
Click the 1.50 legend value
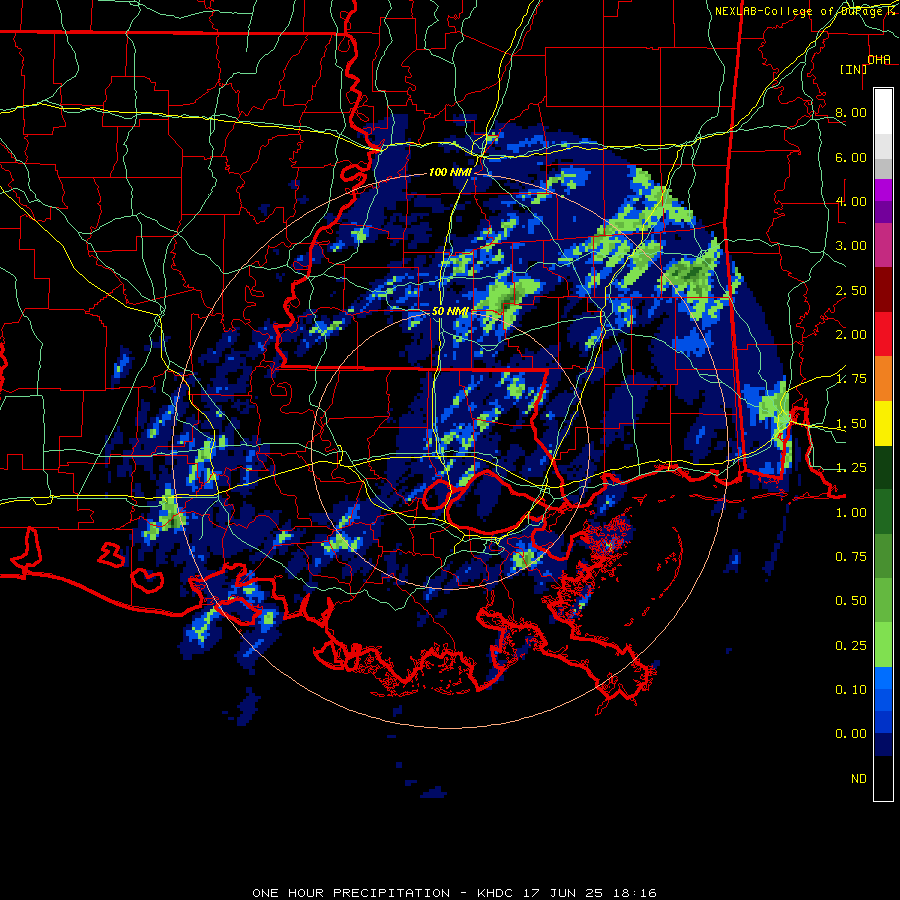click(x=851, y=424)
